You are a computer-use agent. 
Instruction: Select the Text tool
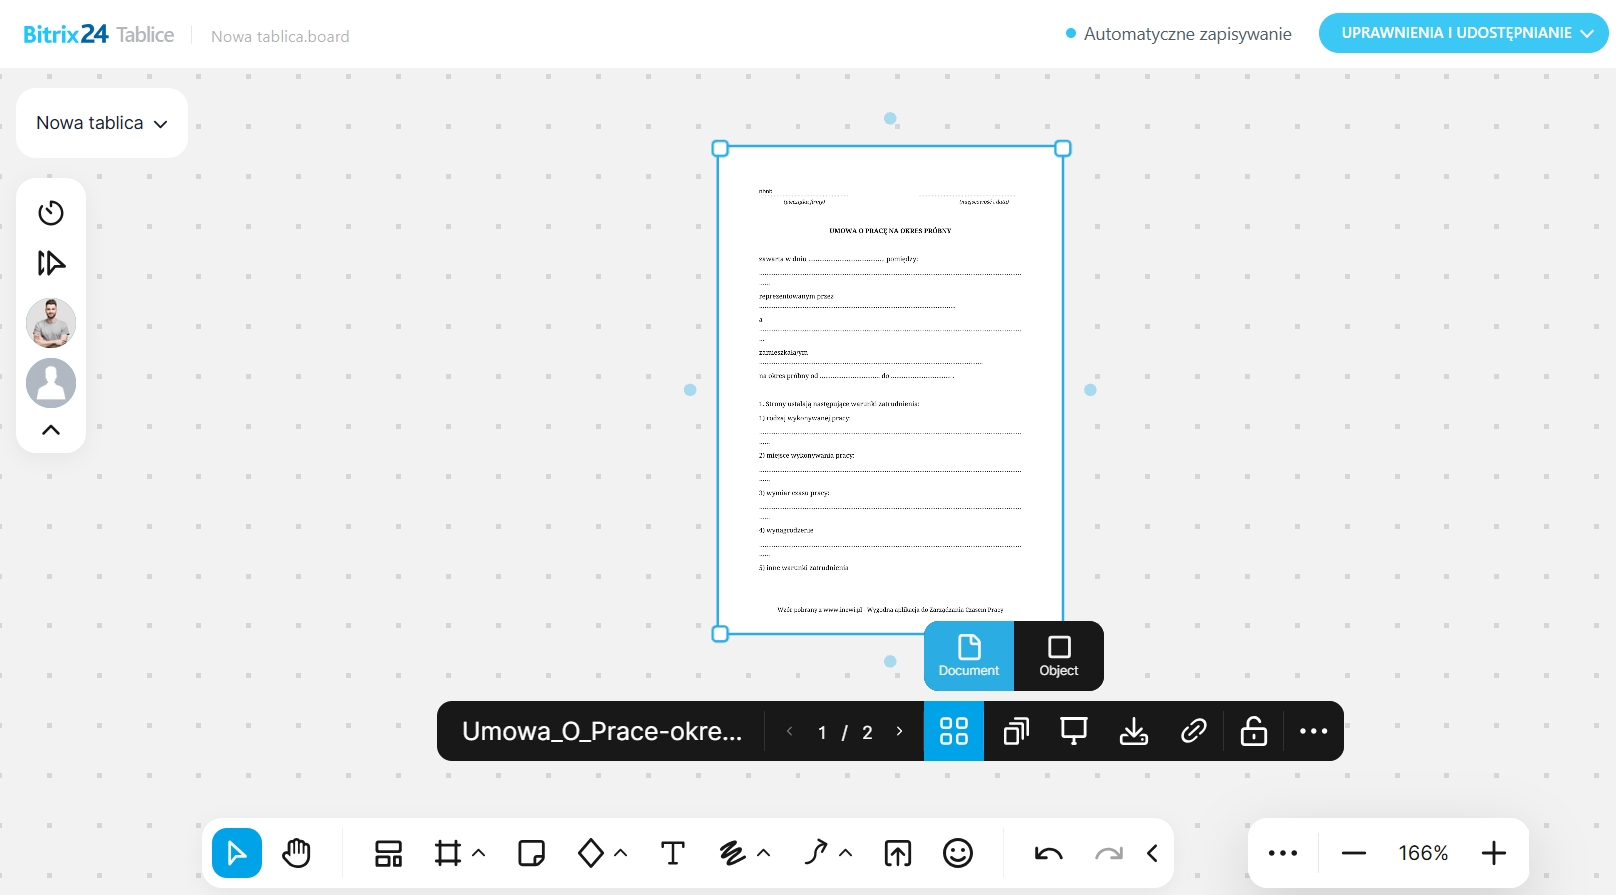click(x=673, y=853)
